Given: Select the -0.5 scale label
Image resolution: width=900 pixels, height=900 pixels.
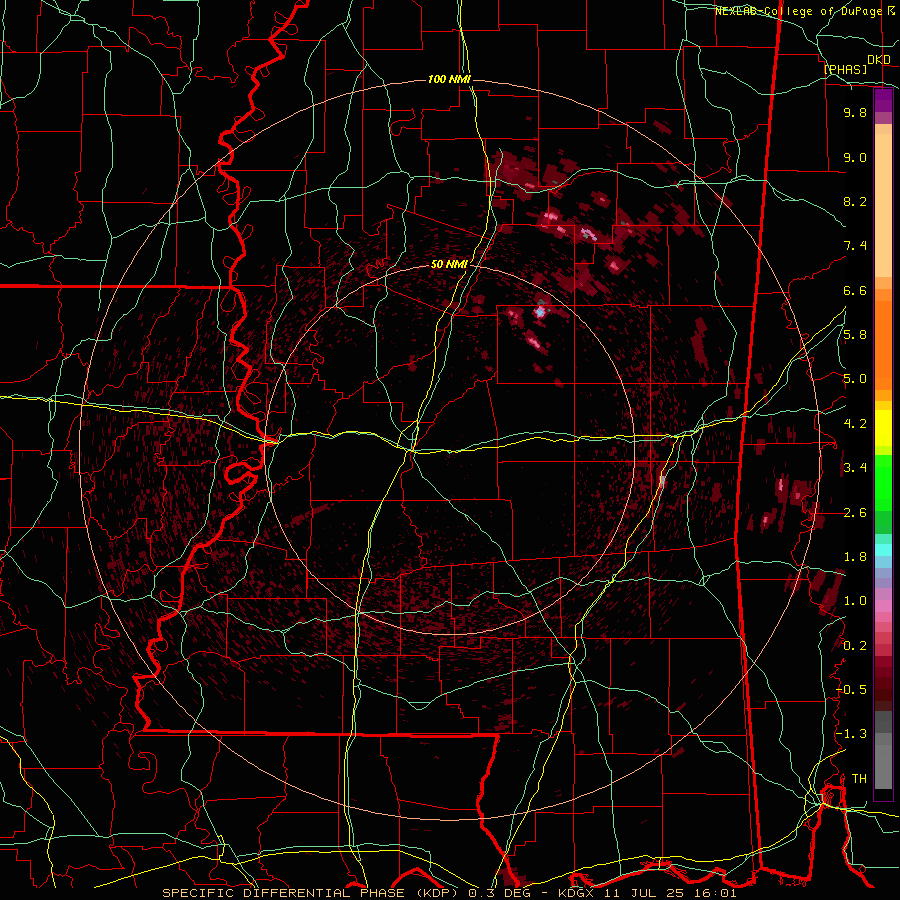Looking at the screenshot, I should coord(852,689).
